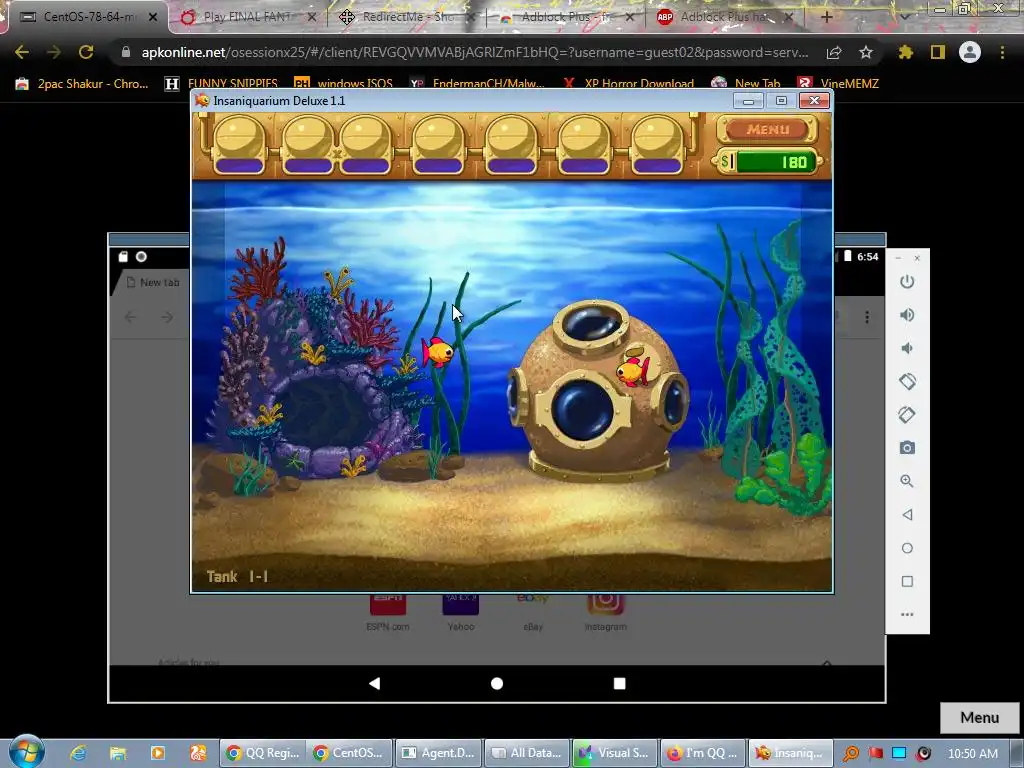Switch to the Adblock Plus tab that has the red ABP icon
This screenshot has width=1024, height=768.
pos(726,17)
